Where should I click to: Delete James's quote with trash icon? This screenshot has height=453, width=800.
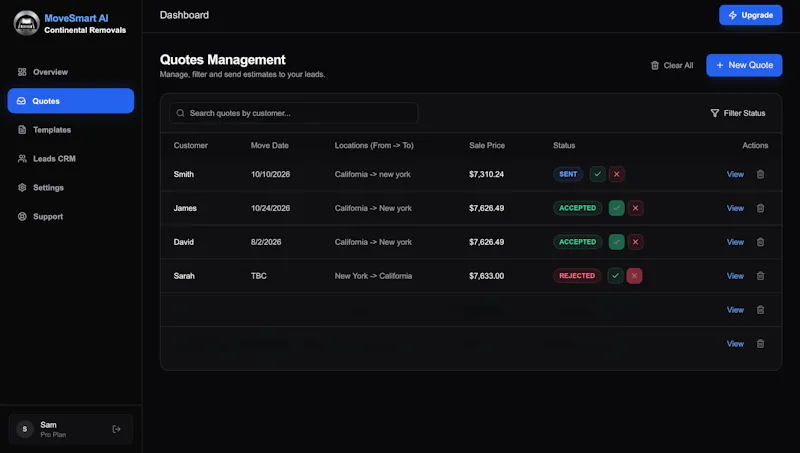(x=760, y=208)
